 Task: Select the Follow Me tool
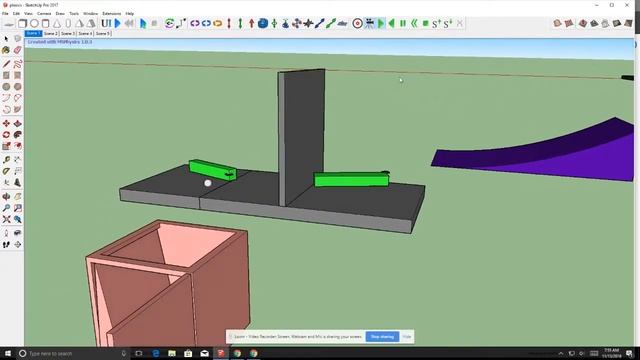pyautogui.click(x=18, y=135)
